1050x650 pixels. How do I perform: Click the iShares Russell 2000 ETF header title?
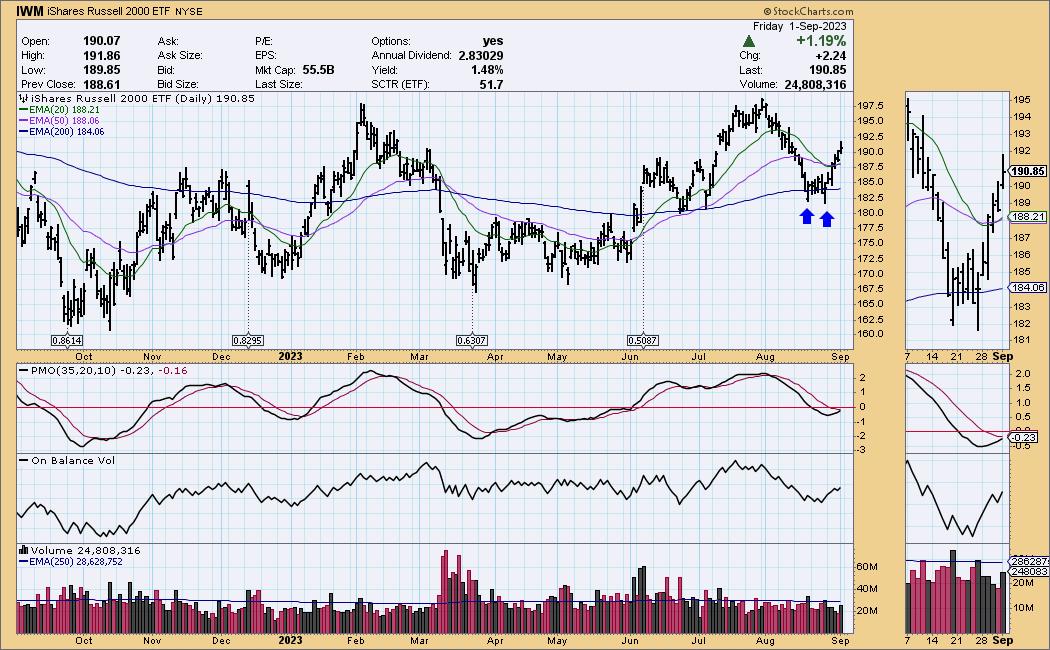tap(109, 11)
